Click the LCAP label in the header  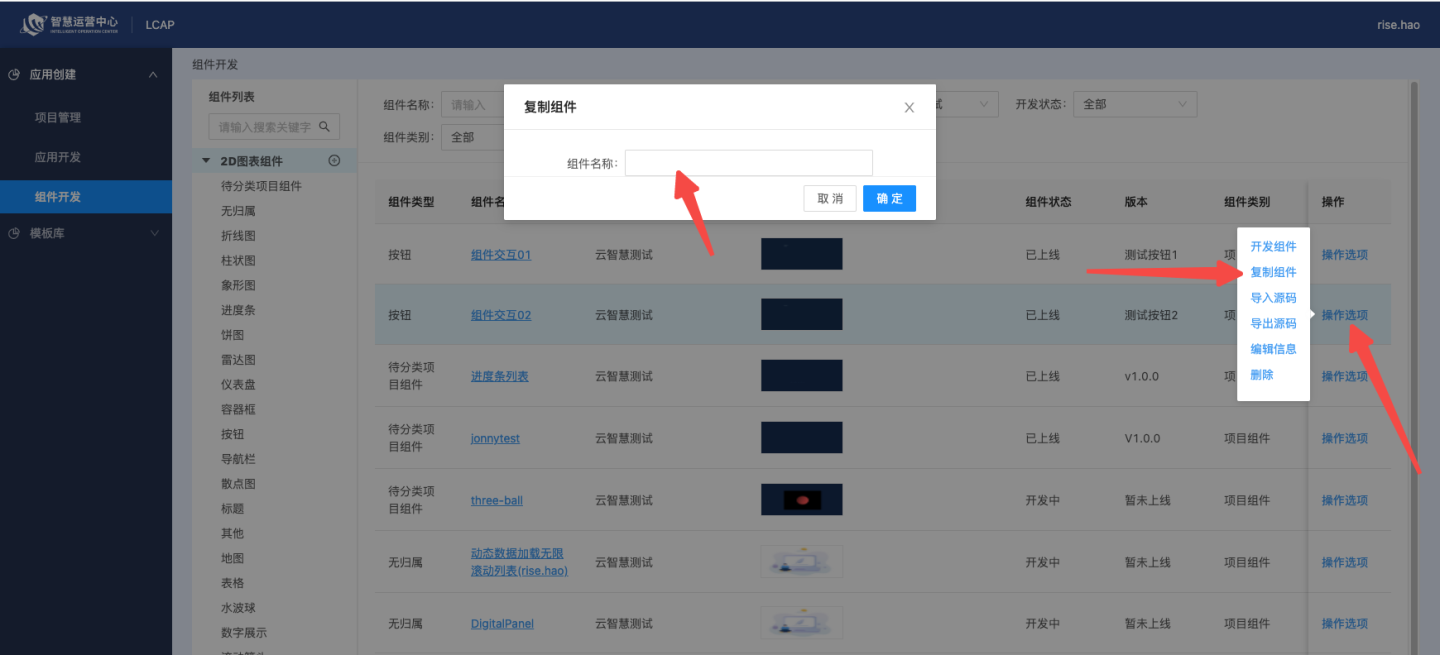tap(160, 25)
